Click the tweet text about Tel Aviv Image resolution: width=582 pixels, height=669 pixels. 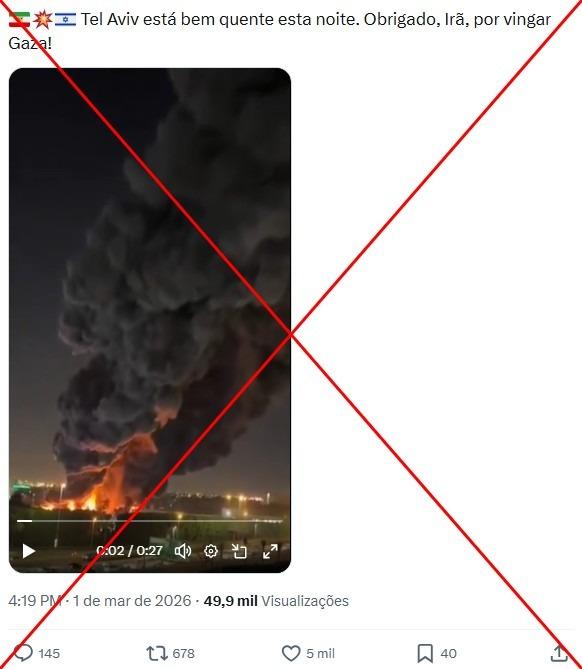[x=279, y=31]
